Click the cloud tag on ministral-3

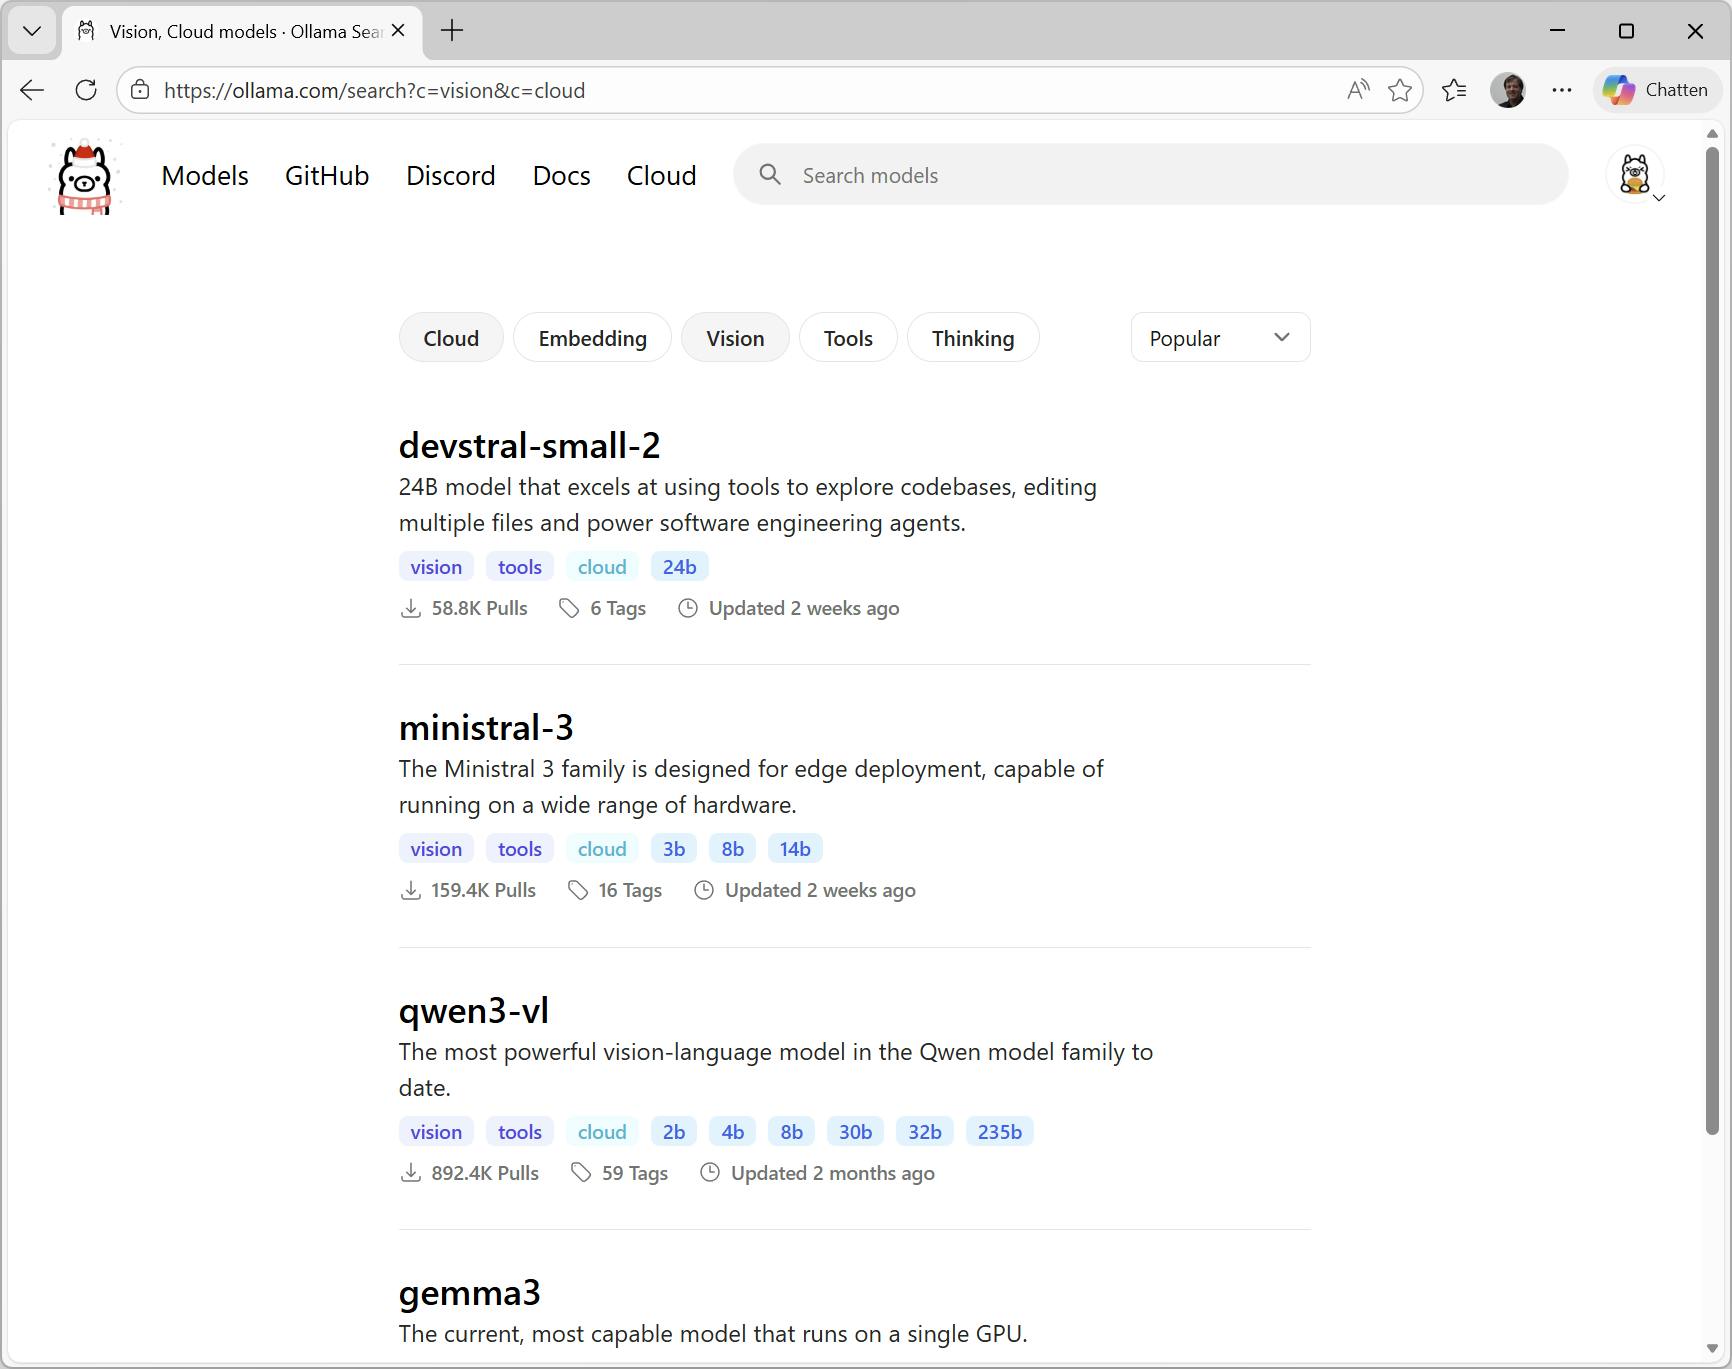click(602, 849)
